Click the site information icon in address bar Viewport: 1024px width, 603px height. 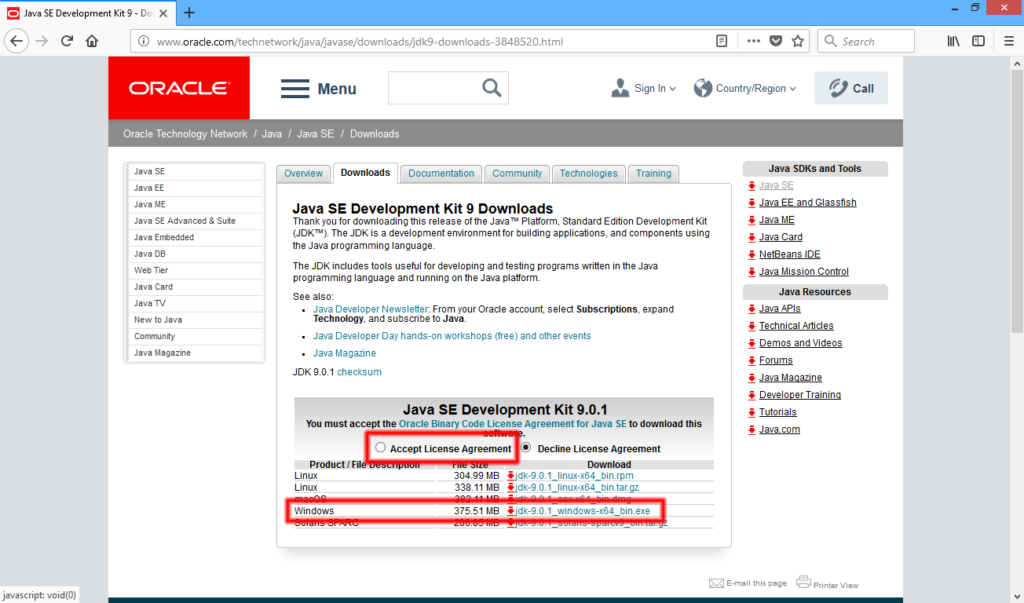(x=143, y=41)
